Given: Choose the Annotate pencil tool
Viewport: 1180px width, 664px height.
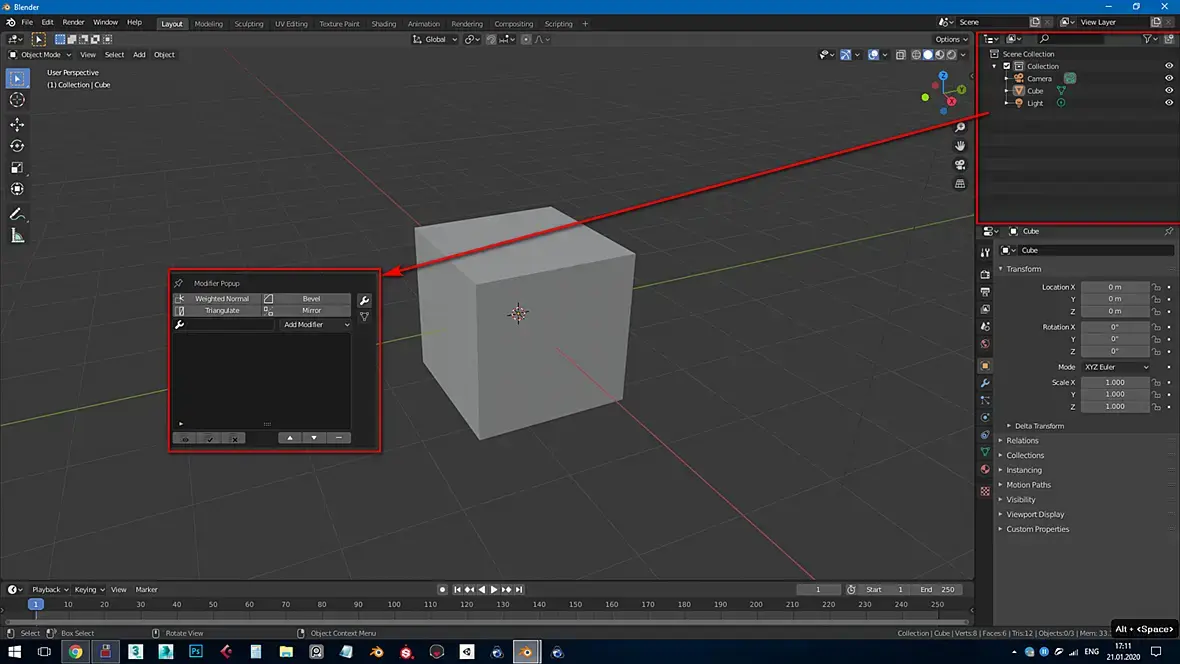Looking at the screenshot, I should click(17, 214).
